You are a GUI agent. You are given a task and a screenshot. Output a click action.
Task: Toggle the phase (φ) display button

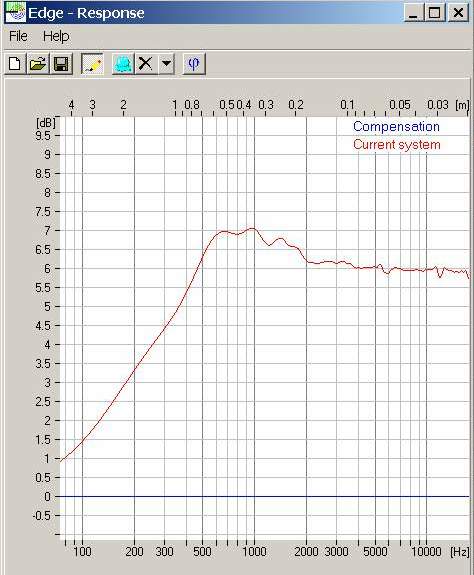tap(194, 64)
